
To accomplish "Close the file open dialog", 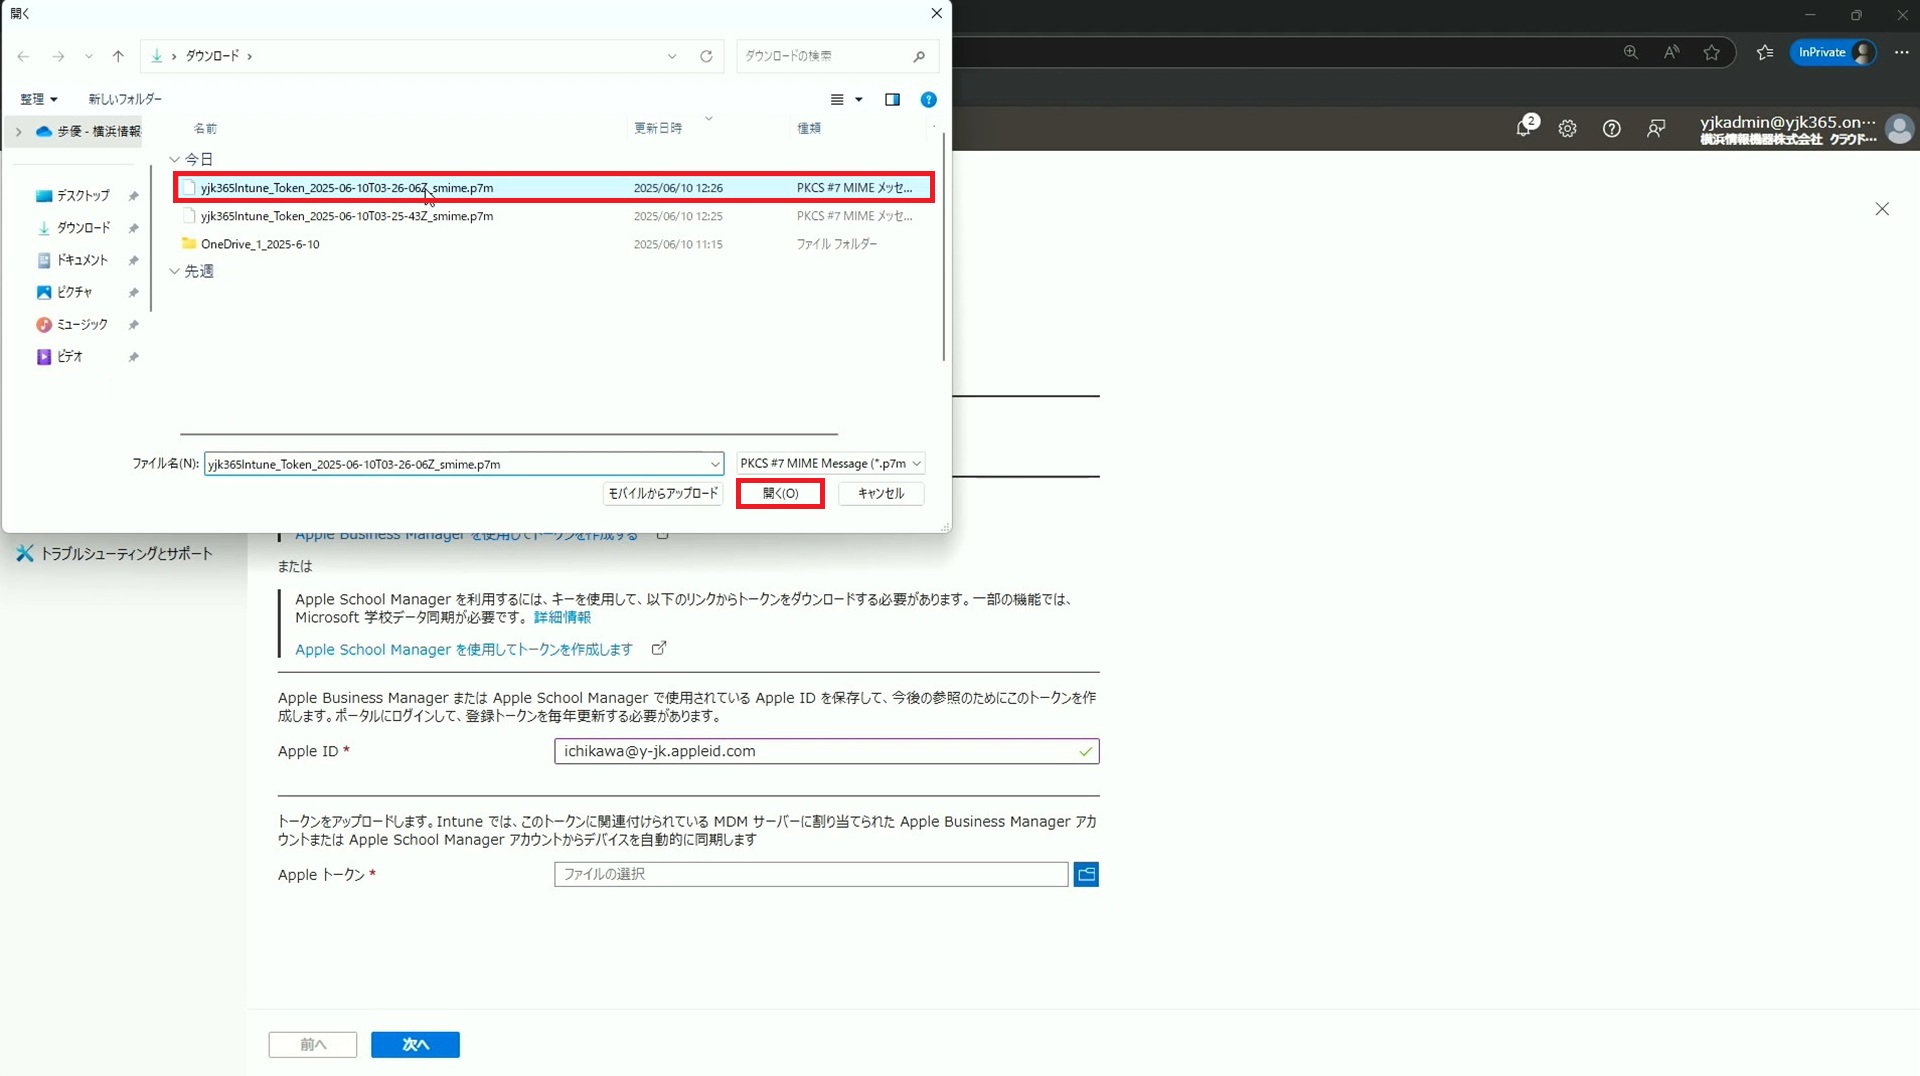I will point(936,13).
